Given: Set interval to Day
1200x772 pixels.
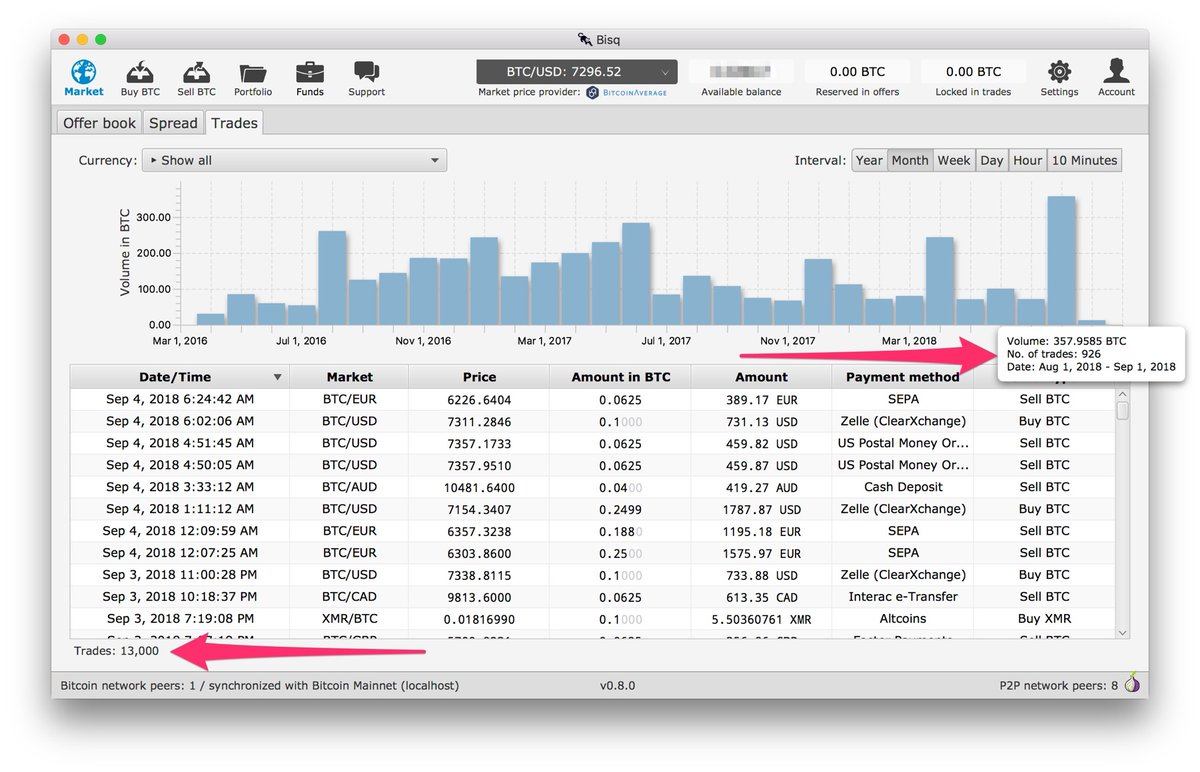Looking at the screenshot, I should click(x=991, y=160).
